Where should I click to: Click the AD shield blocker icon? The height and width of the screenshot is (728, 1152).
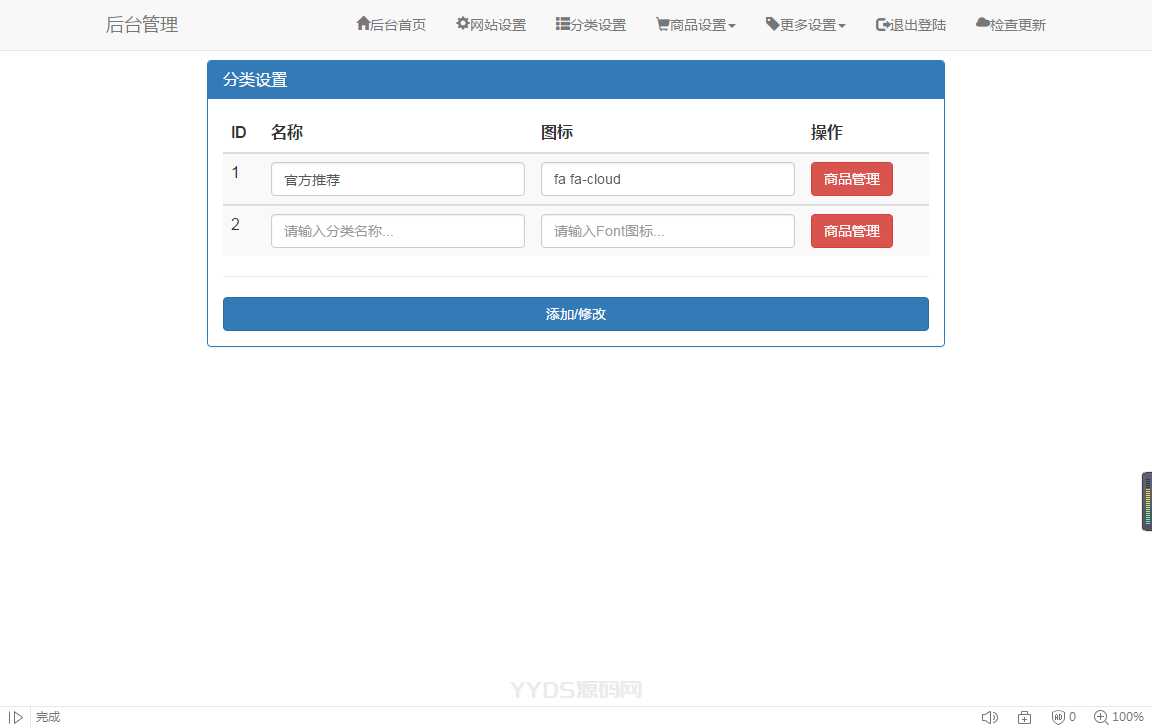tap(1058, 717)
